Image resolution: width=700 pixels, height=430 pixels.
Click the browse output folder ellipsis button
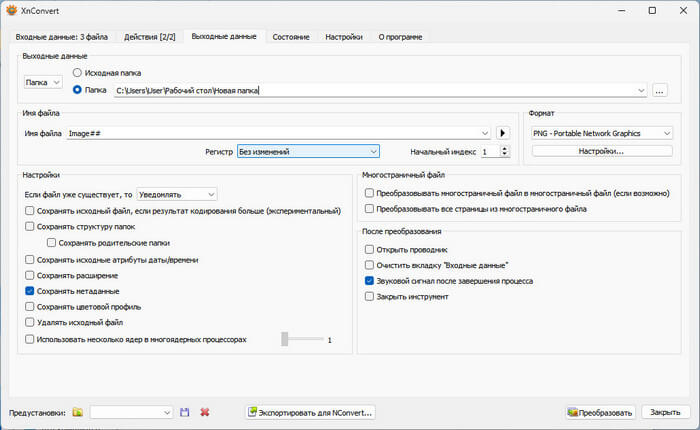pos(659,90)
